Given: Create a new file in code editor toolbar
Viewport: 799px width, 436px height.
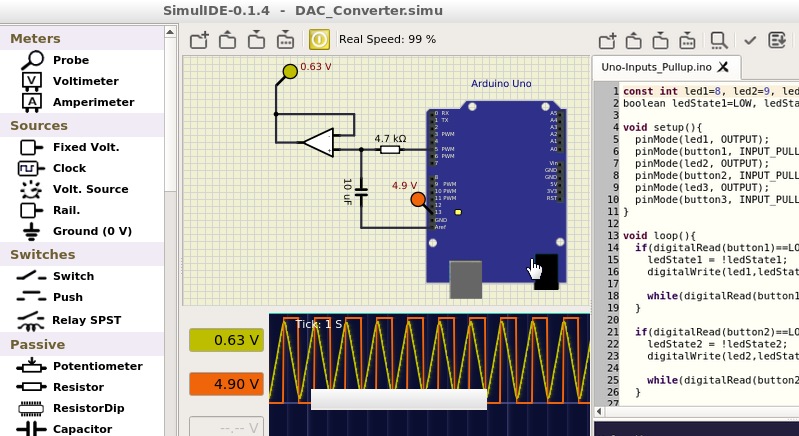Looking at the screenshot, I should 607,40.
